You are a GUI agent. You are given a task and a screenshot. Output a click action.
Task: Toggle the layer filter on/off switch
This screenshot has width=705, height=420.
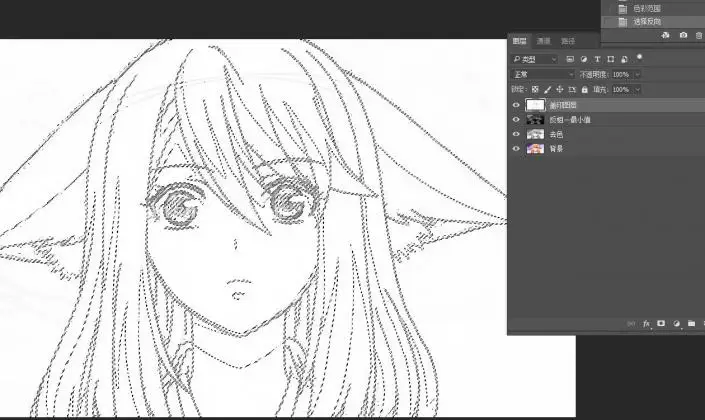(x=639, y=58)
